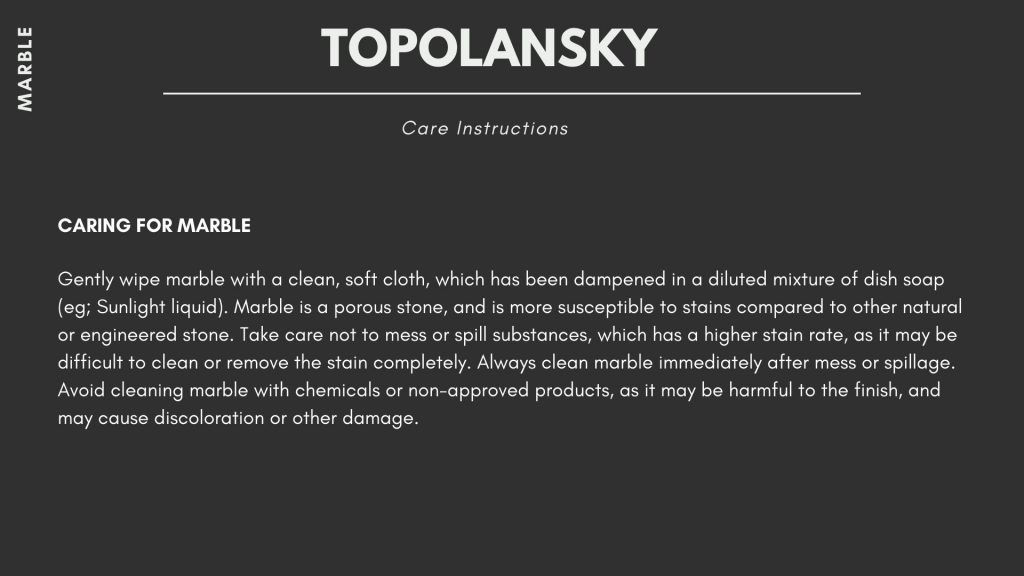Click the CARING FOR MARBLE heading
The height and width of the screenshot is (576, 1024).
pos(154,225)
